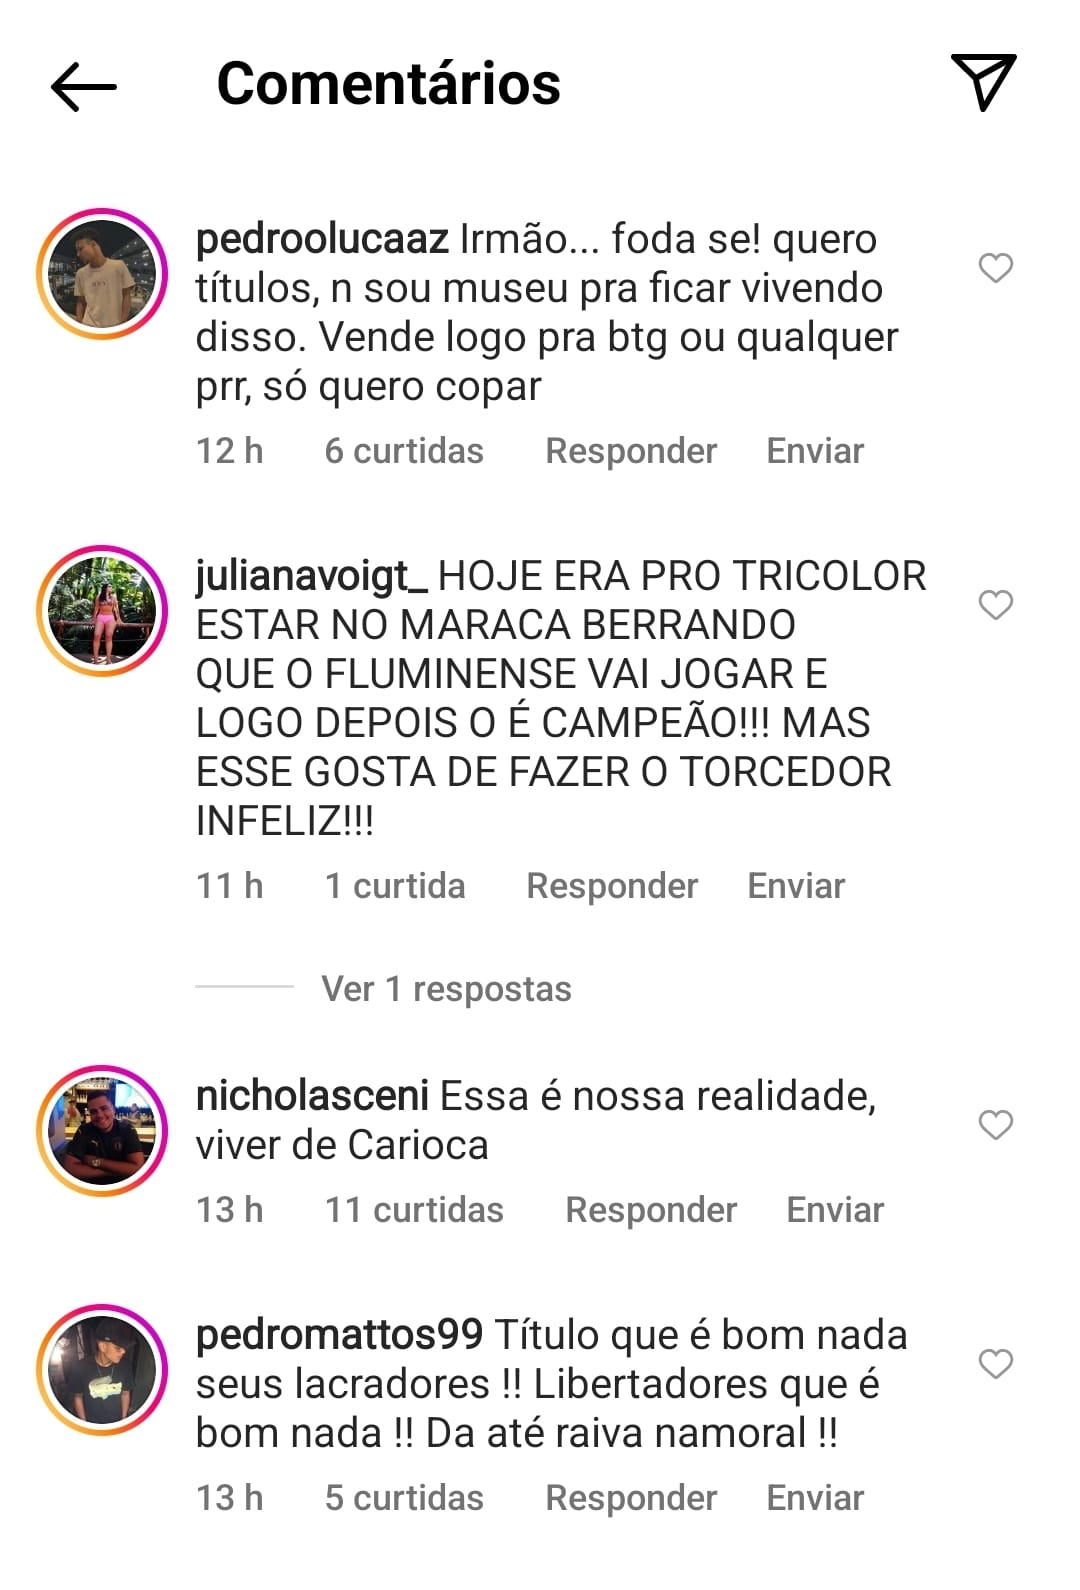Open nicholasceni's avatar
Viewport: 1080px width, 1590px height.
[x=102, y=1131]
